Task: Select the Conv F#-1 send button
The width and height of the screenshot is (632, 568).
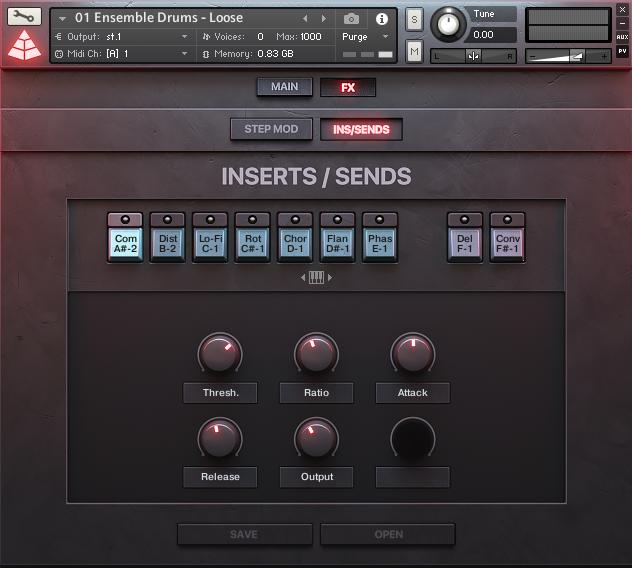Action: click(507, 243)
